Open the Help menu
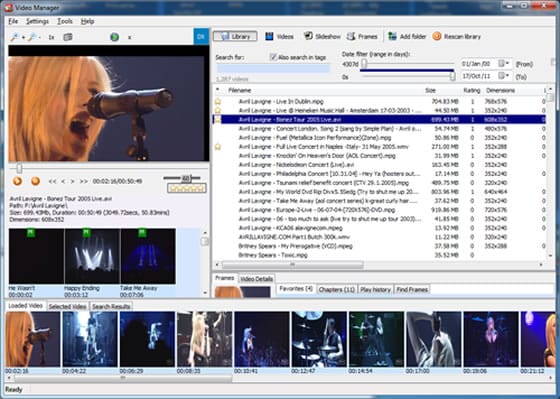 [x=88, y=21]
